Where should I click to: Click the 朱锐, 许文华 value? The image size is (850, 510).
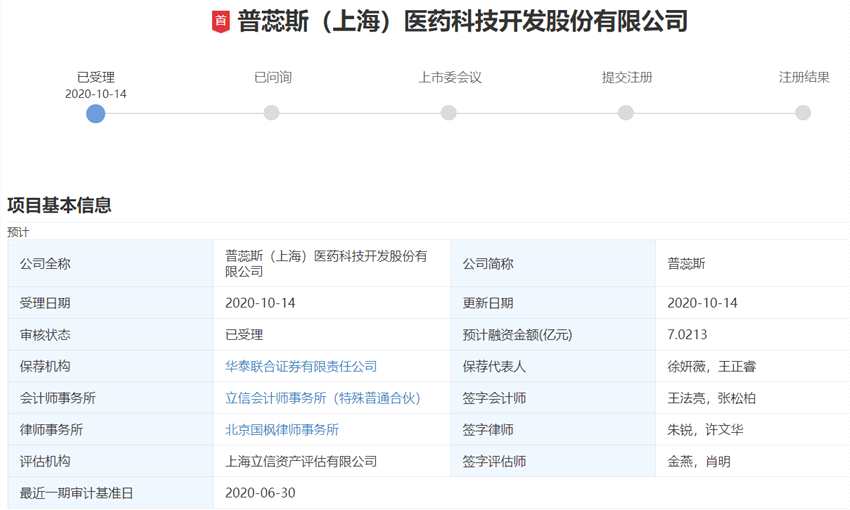[705, 430]
